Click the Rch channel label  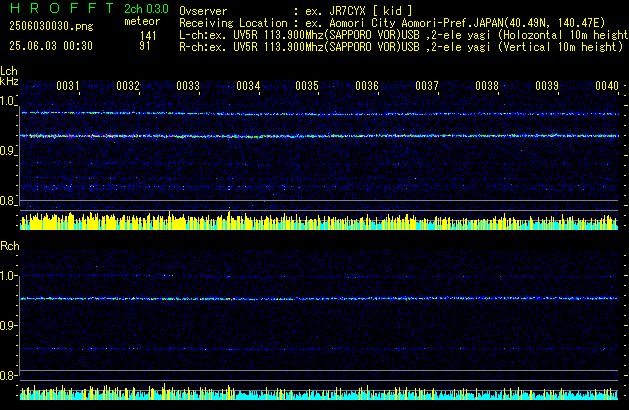click(x=10, y=246)
